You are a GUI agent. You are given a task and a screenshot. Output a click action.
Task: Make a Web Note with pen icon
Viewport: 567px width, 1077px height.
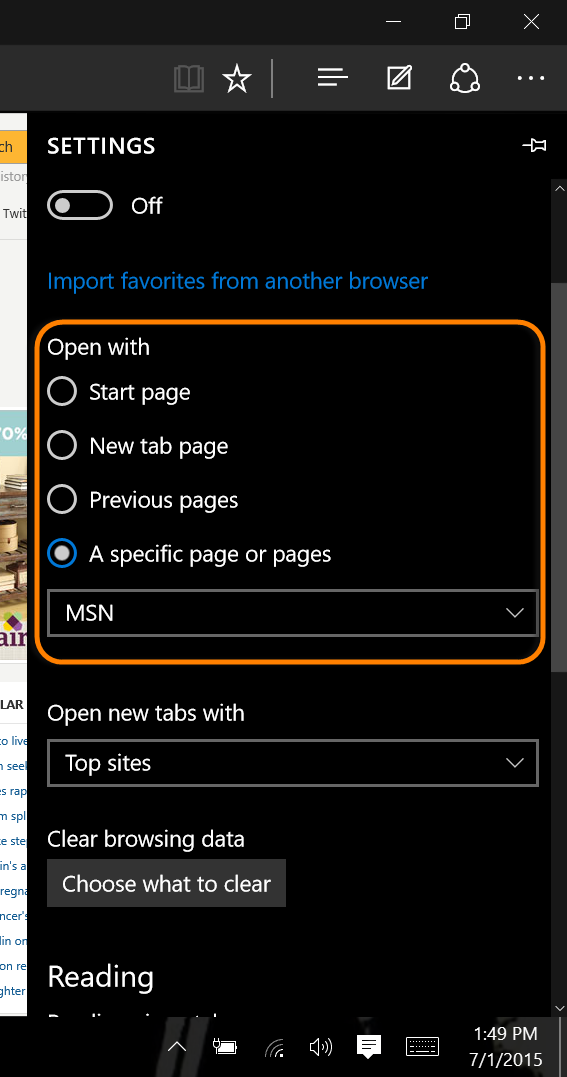point(399,78)
